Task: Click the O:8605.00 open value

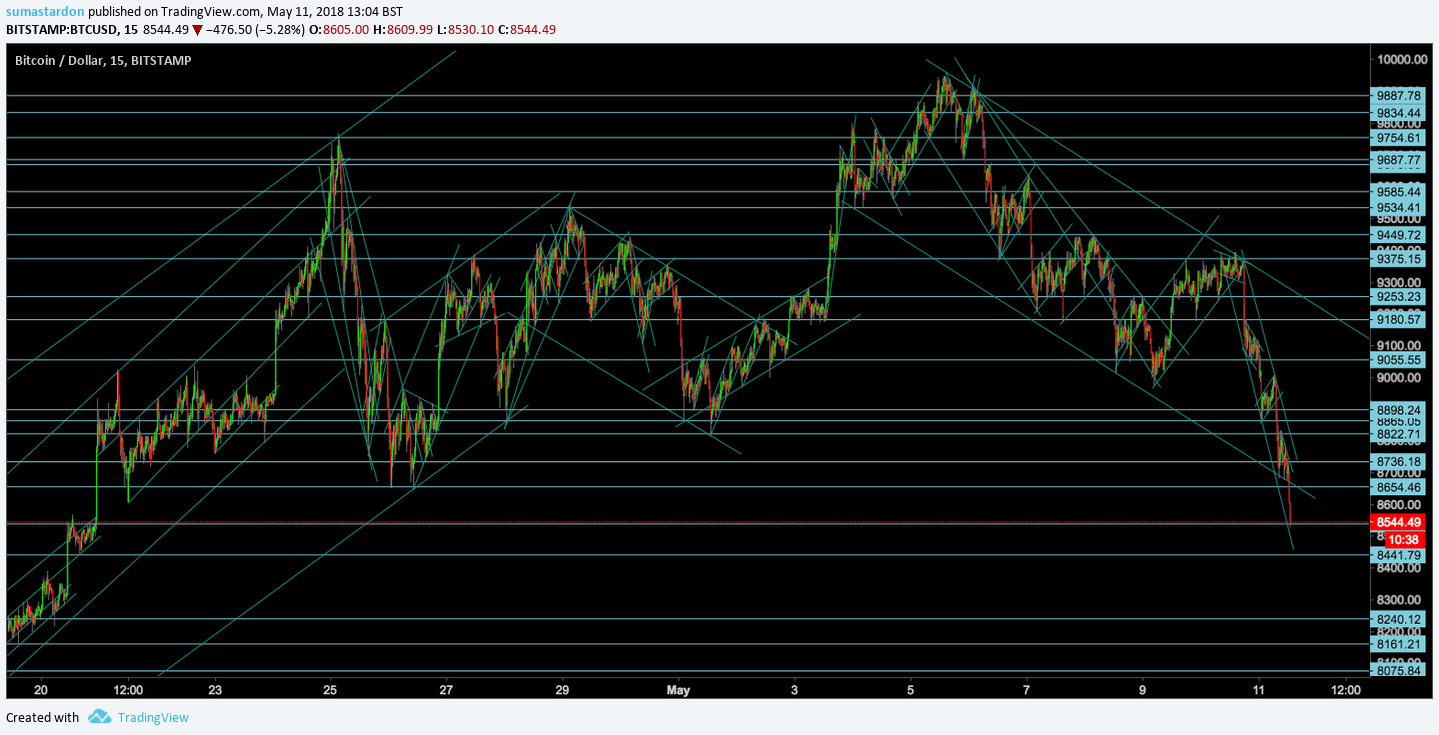Action: click(341, 30)
